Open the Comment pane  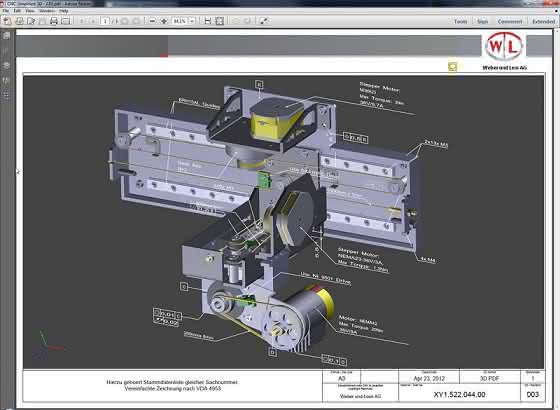tap(510, 21)
